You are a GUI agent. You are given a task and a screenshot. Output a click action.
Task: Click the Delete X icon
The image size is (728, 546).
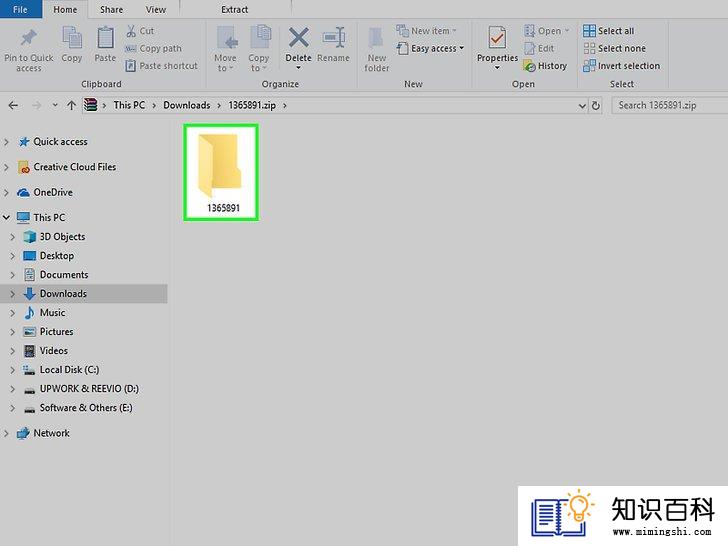pos(298,38)
